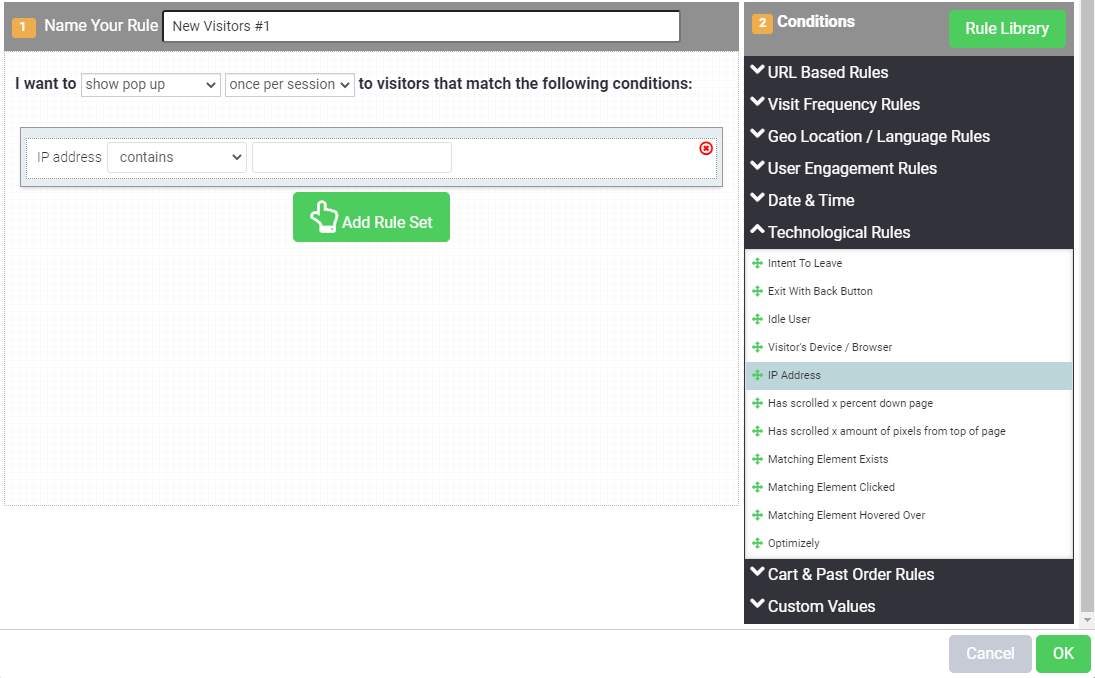Screen dimensions: 1095x678
Task: Open the Rule Library
Action: pyautogui.click(x=1007, y=28)
